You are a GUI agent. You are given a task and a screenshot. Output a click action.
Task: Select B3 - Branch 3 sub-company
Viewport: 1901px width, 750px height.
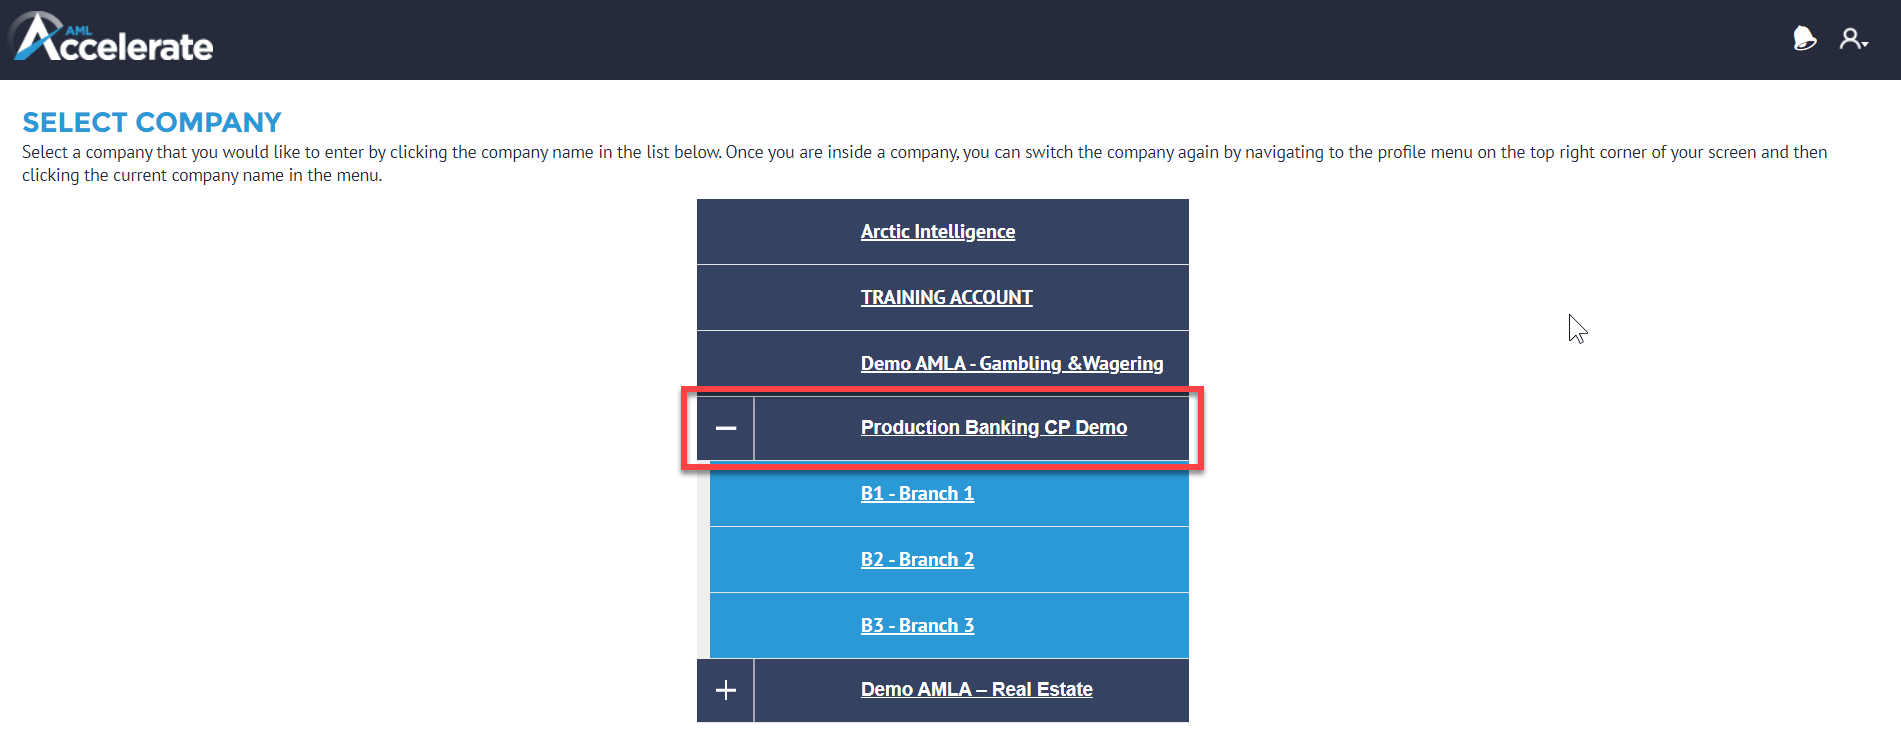tap(917, 626)
